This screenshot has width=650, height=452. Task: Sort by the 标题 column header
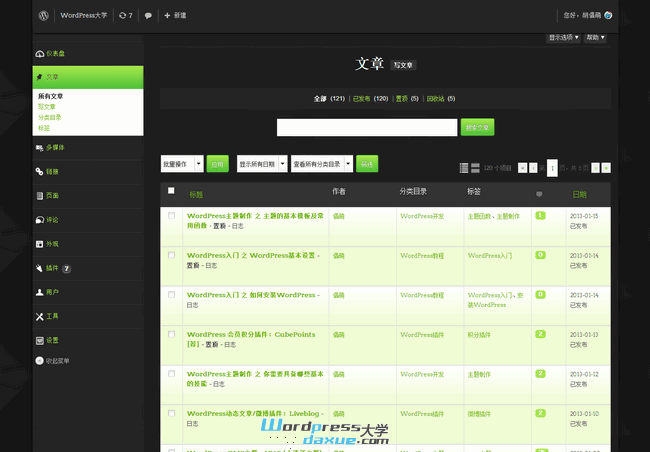click(x=196, y=194)
